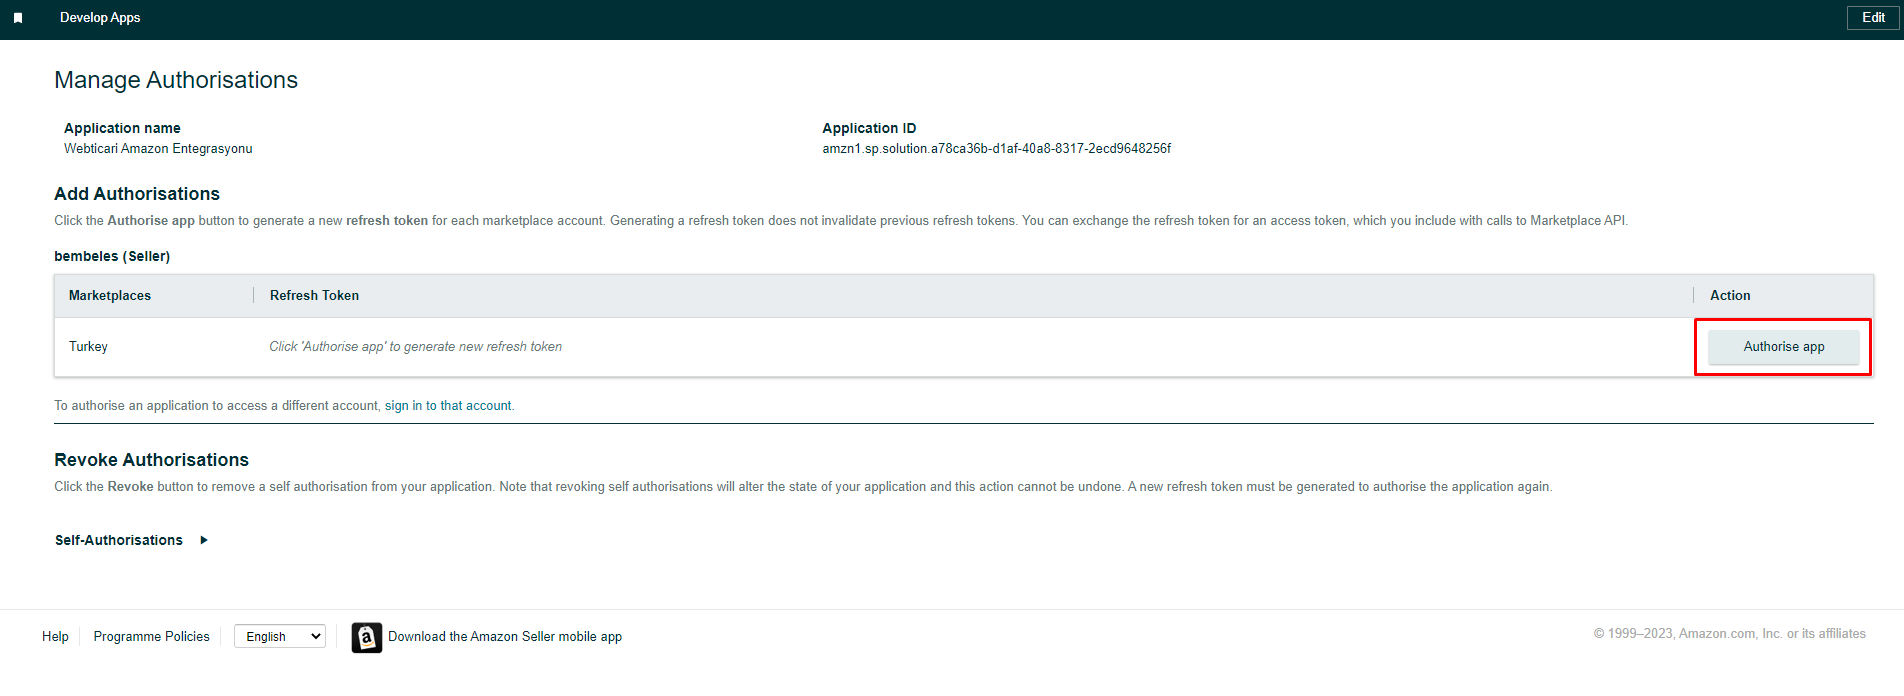Open the English language dropdown
This screenshot has height=696, width=1904.
(x=280, y=637)
